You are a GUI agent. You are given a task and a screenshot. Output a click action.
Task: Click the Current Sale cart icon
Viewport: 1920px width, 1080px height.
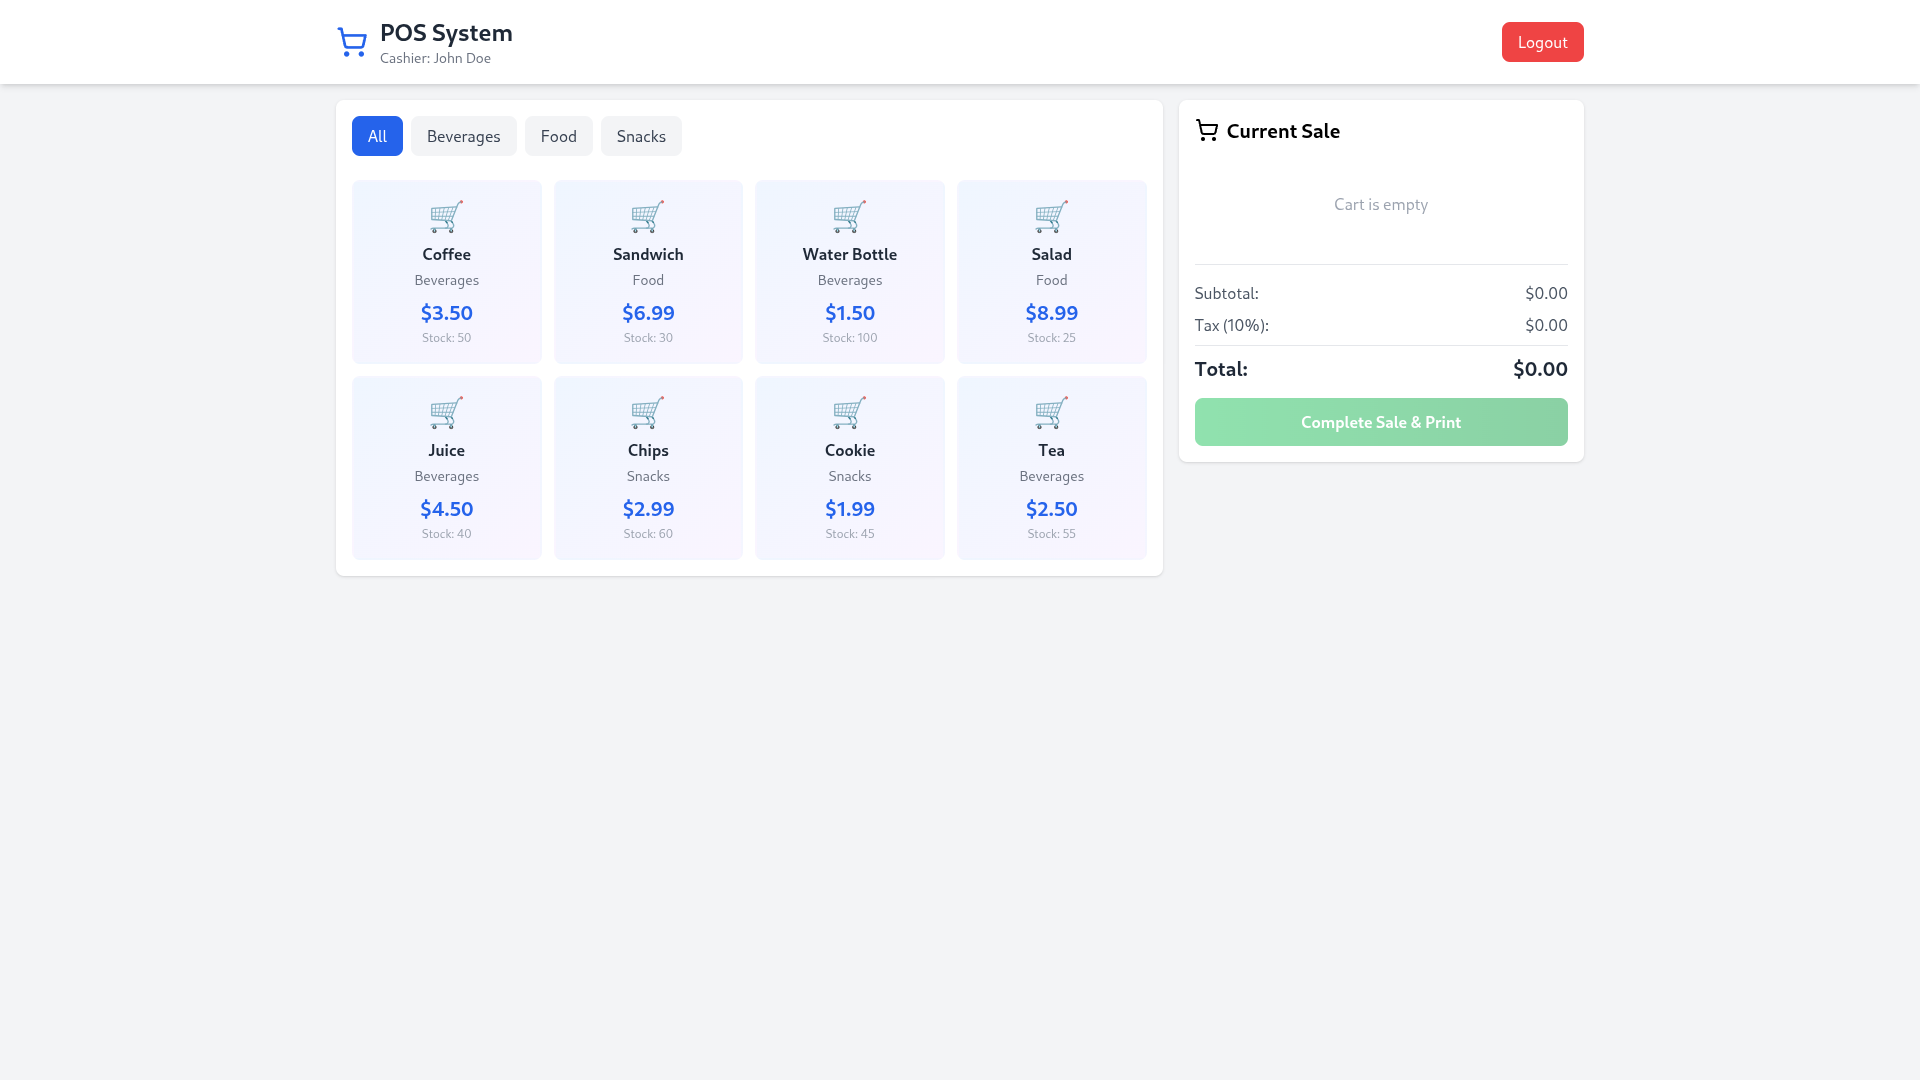point(1207,131)
